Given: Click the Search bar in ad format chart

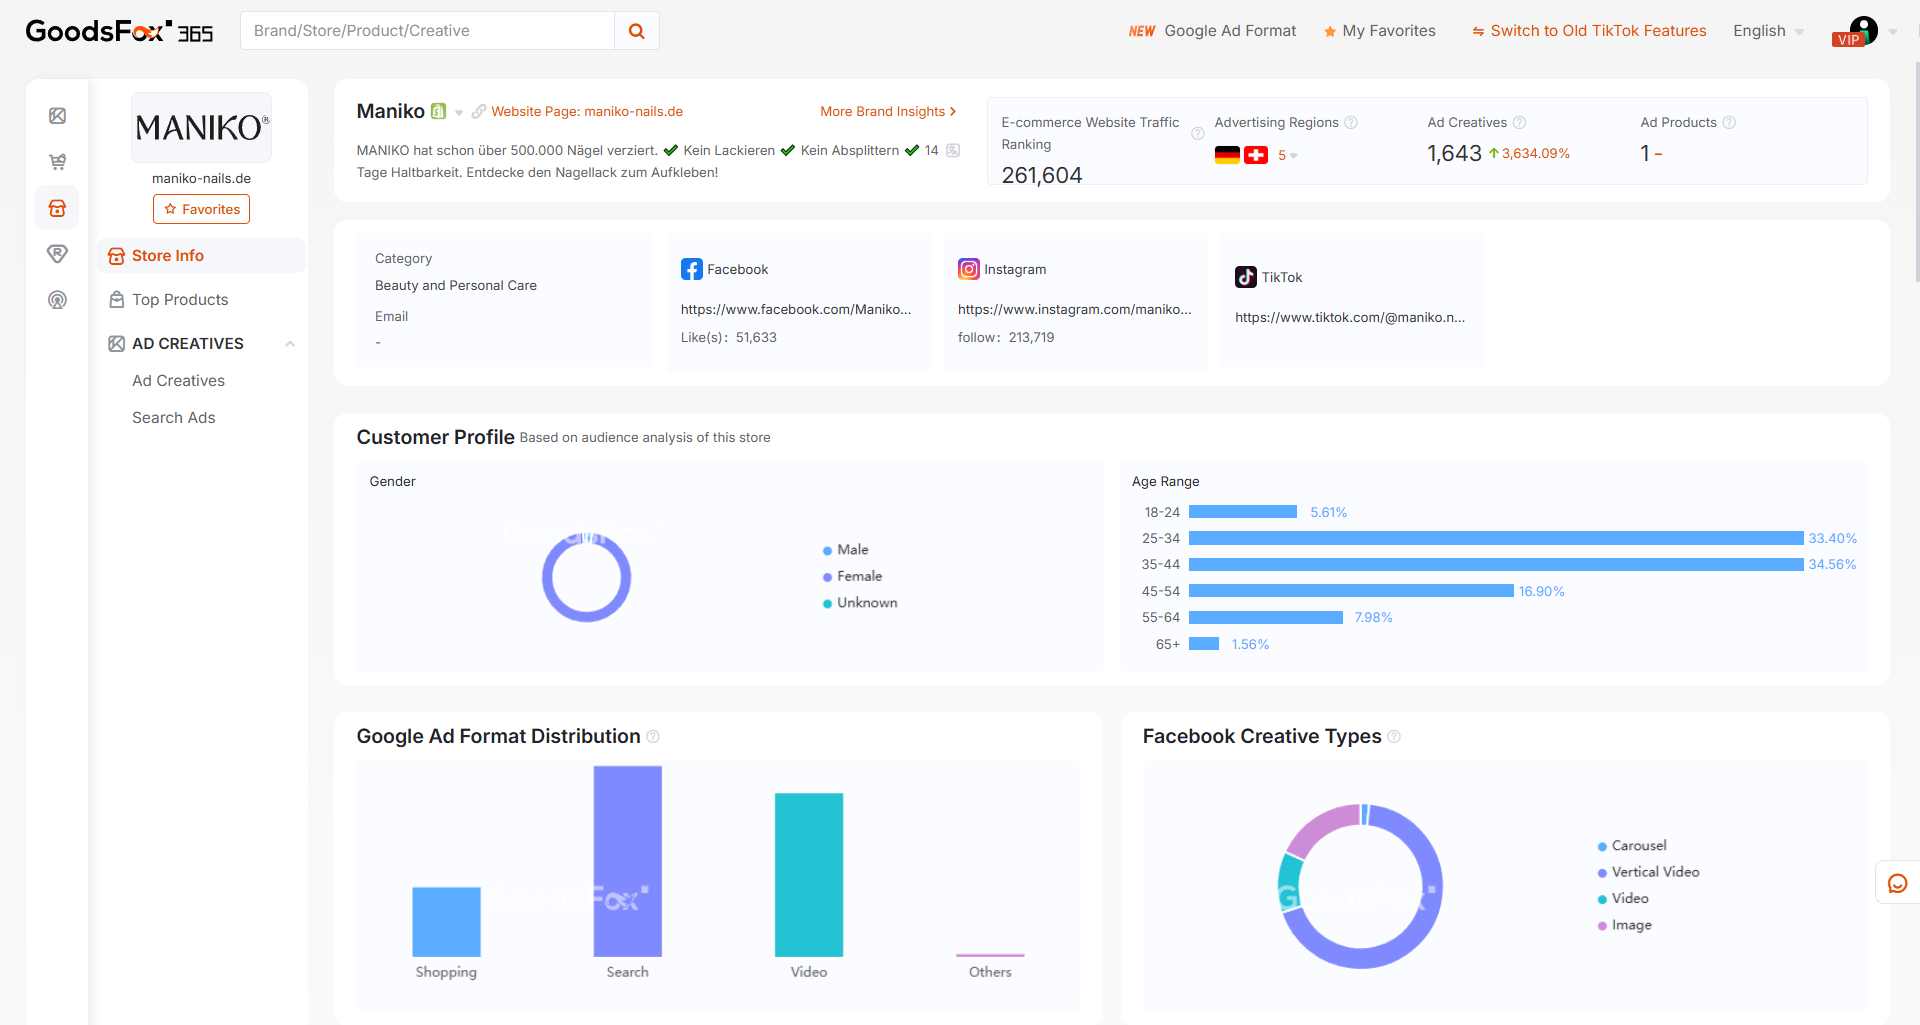Looking at the screenshot, I should pos(627,861).
